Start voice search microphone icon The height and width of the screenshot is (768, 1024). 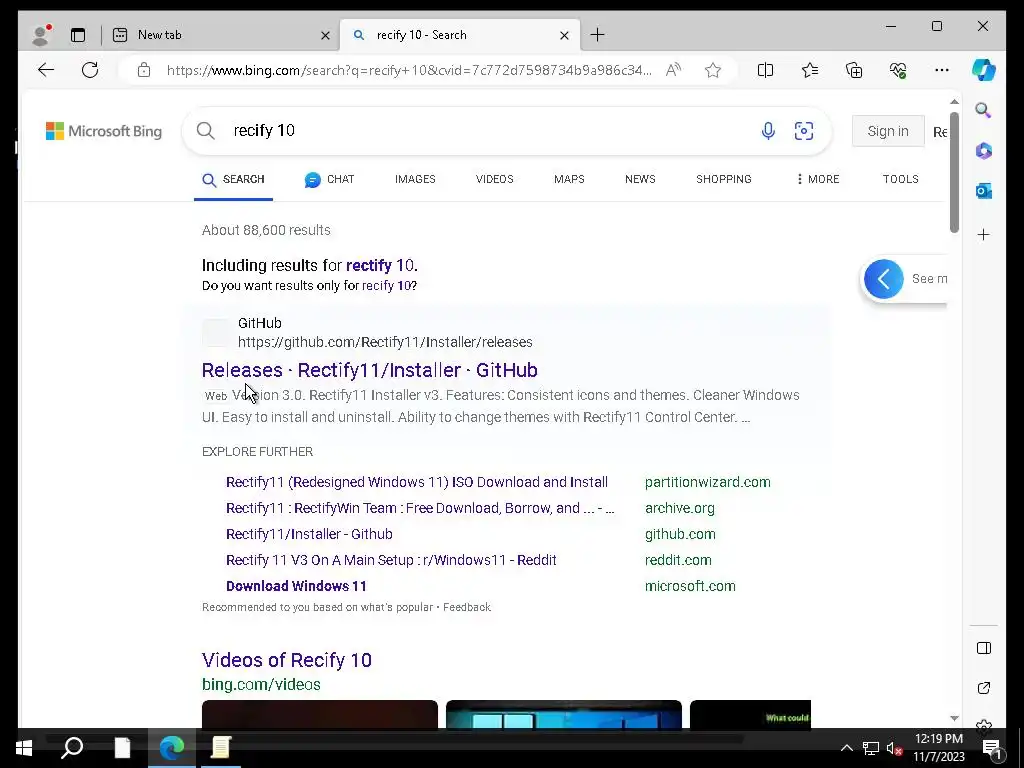(x=768, y=131)
